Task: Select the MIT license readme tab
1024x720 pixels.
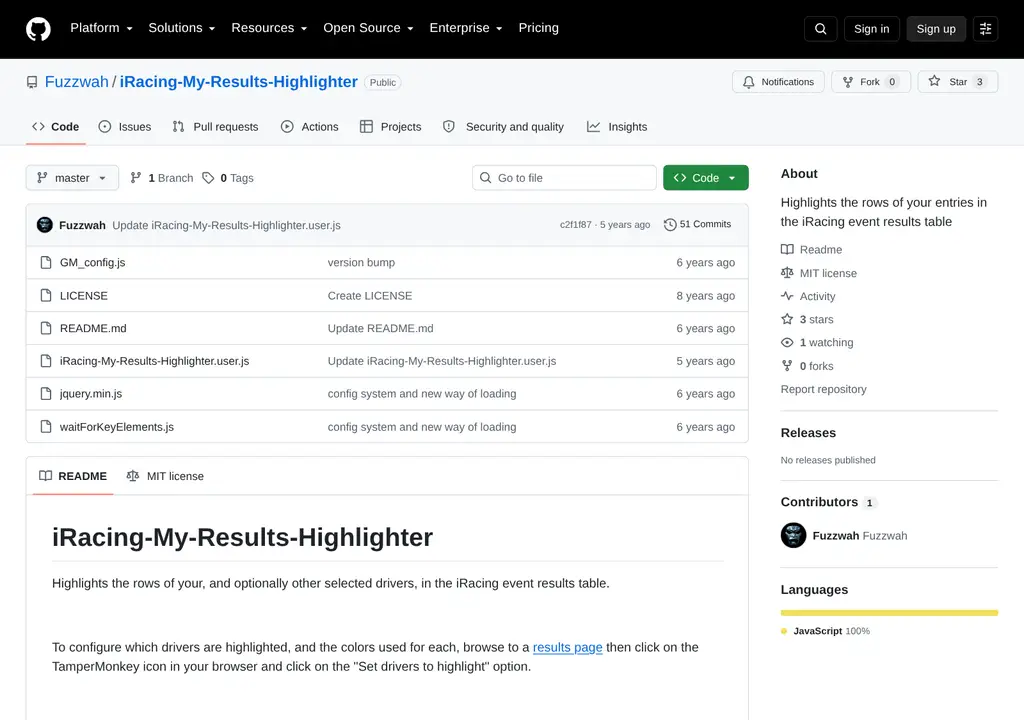Action: tap(165, 476)
